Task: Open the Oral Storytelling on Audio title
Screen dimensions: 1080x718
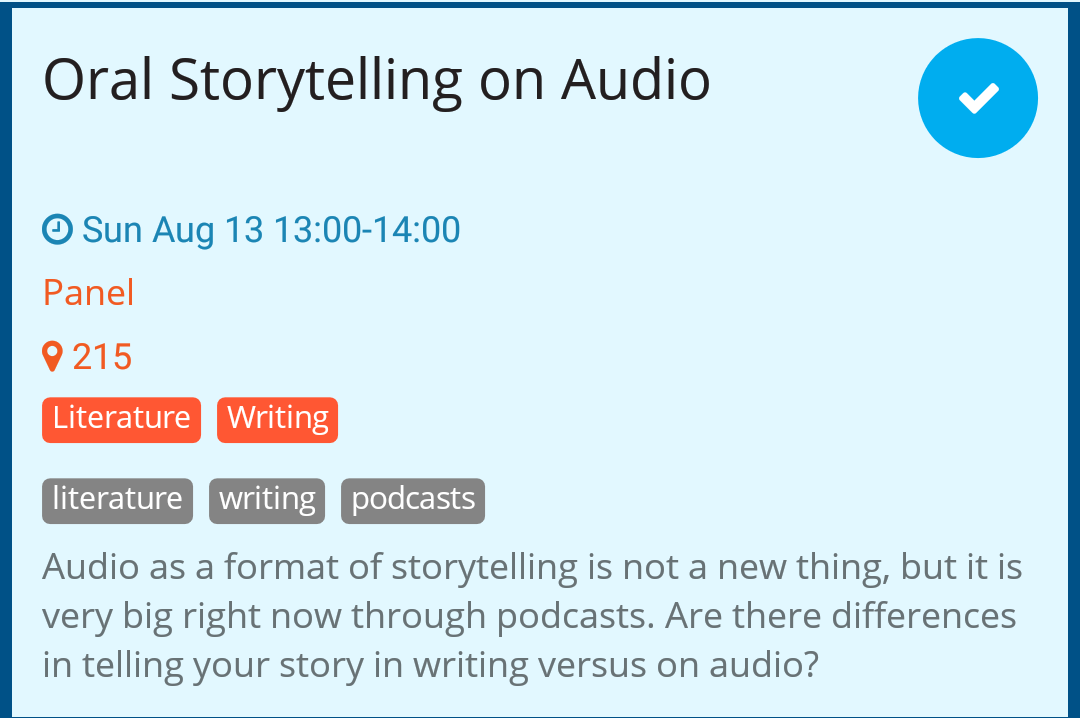Action: [377, 81]
